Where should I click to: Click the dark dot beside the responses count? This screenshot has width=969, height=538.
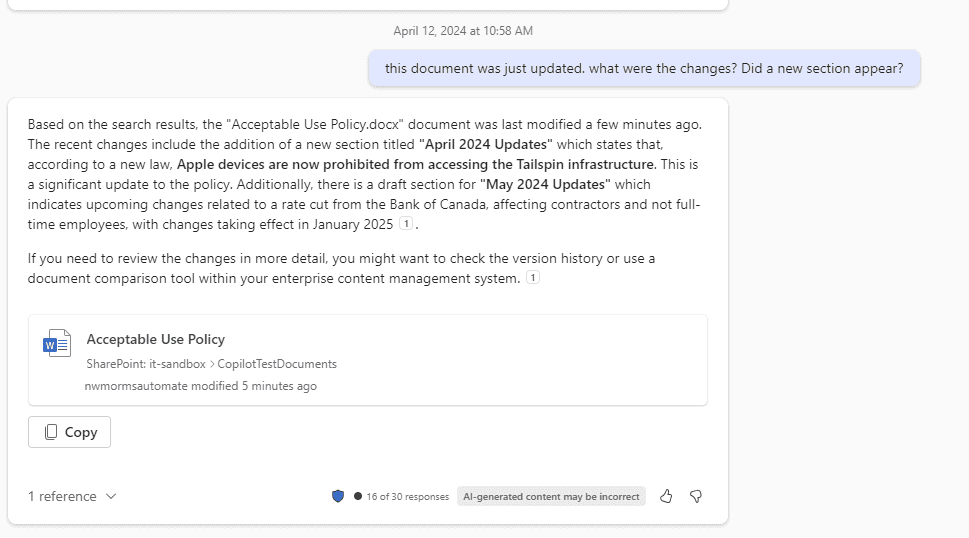pyautogui.click(x=358, y=496)
